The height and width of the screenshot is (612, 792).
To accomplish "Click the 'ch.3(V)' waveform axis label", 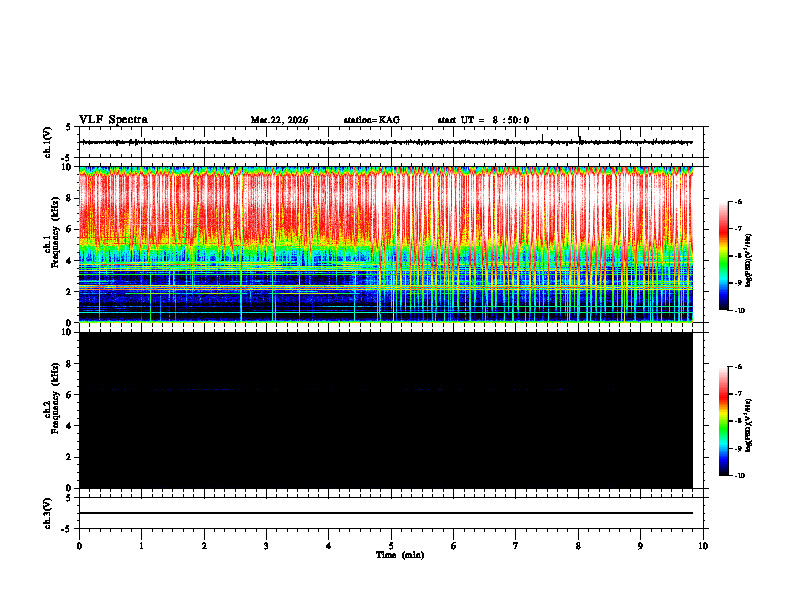I will click(48, 513).
